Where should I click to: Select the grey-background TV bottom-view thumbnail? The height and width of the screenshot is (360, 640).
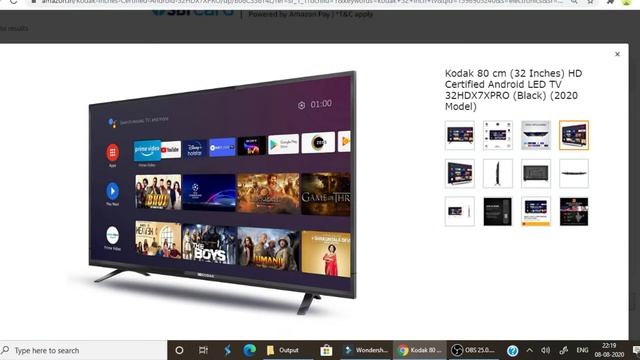(x=536, y=135)
